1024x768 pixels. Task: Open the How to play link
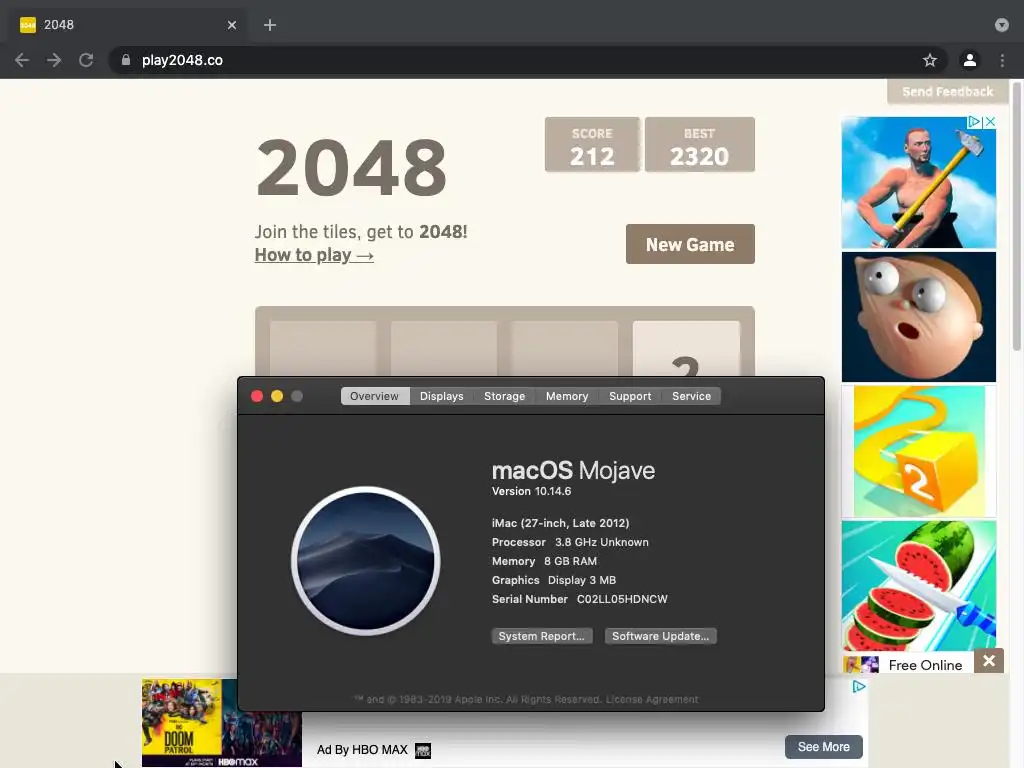314,255
